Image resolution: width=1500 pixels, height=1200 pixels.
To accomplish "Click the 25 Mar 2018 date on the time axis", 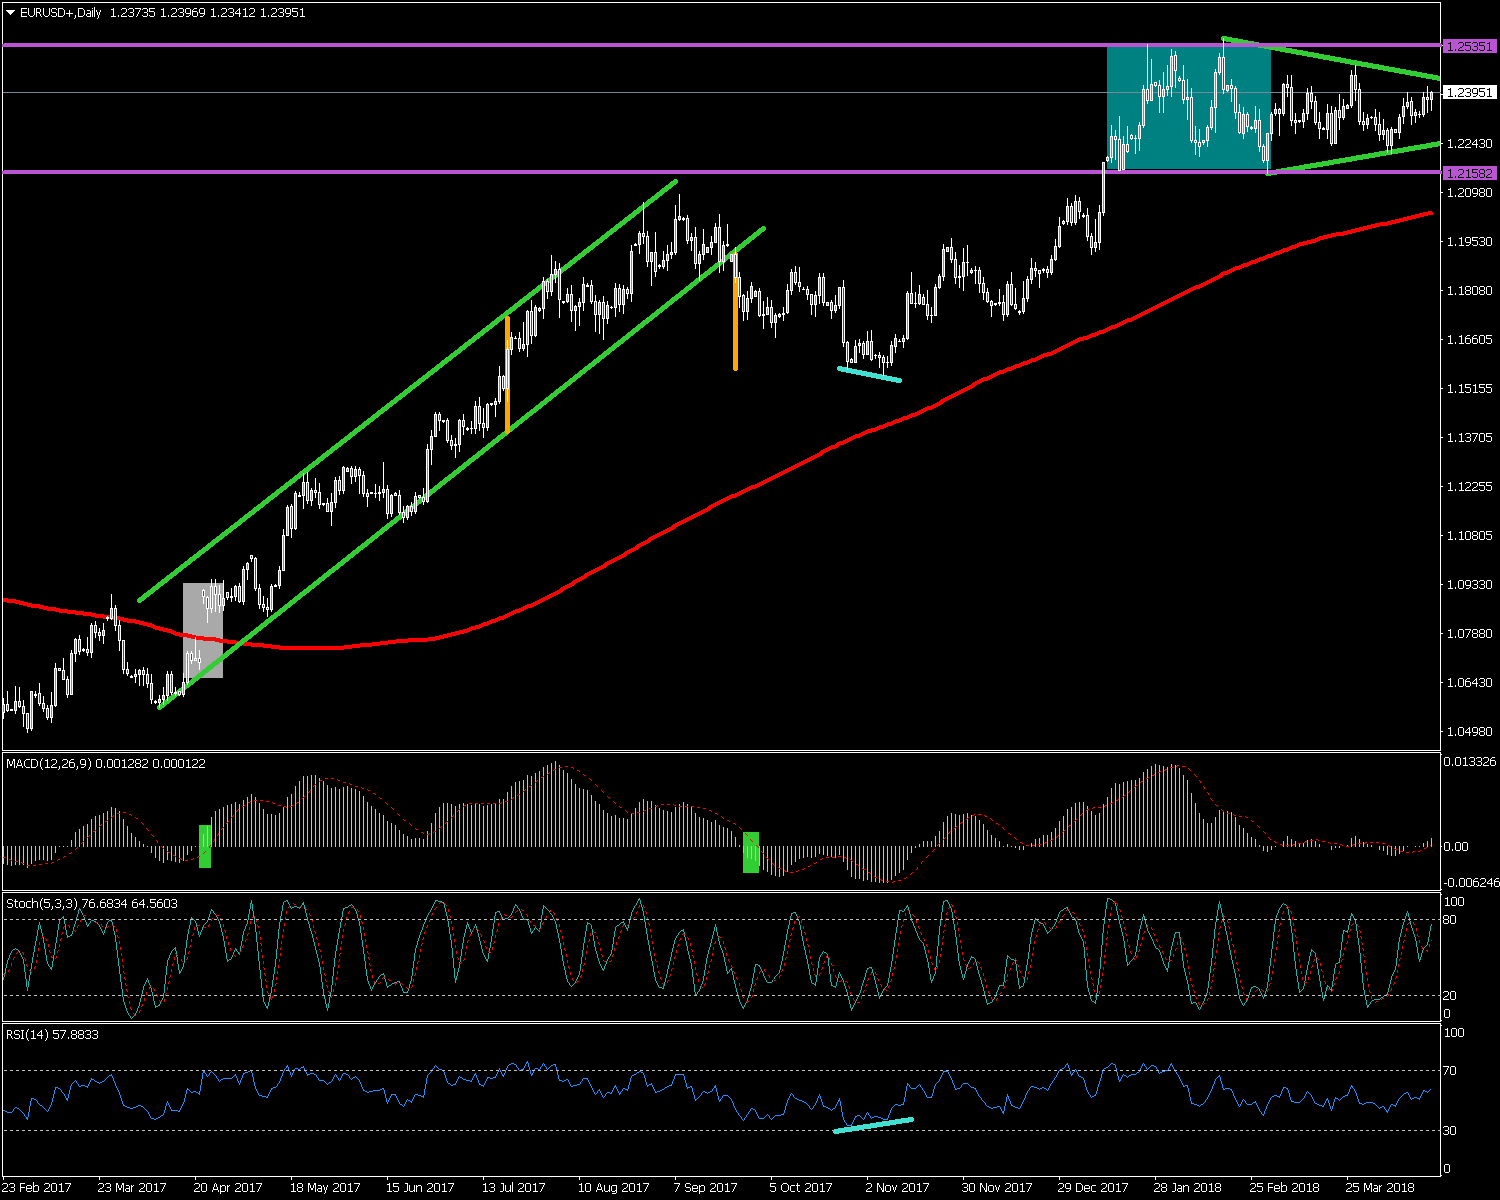I will click(1378, 1188).
